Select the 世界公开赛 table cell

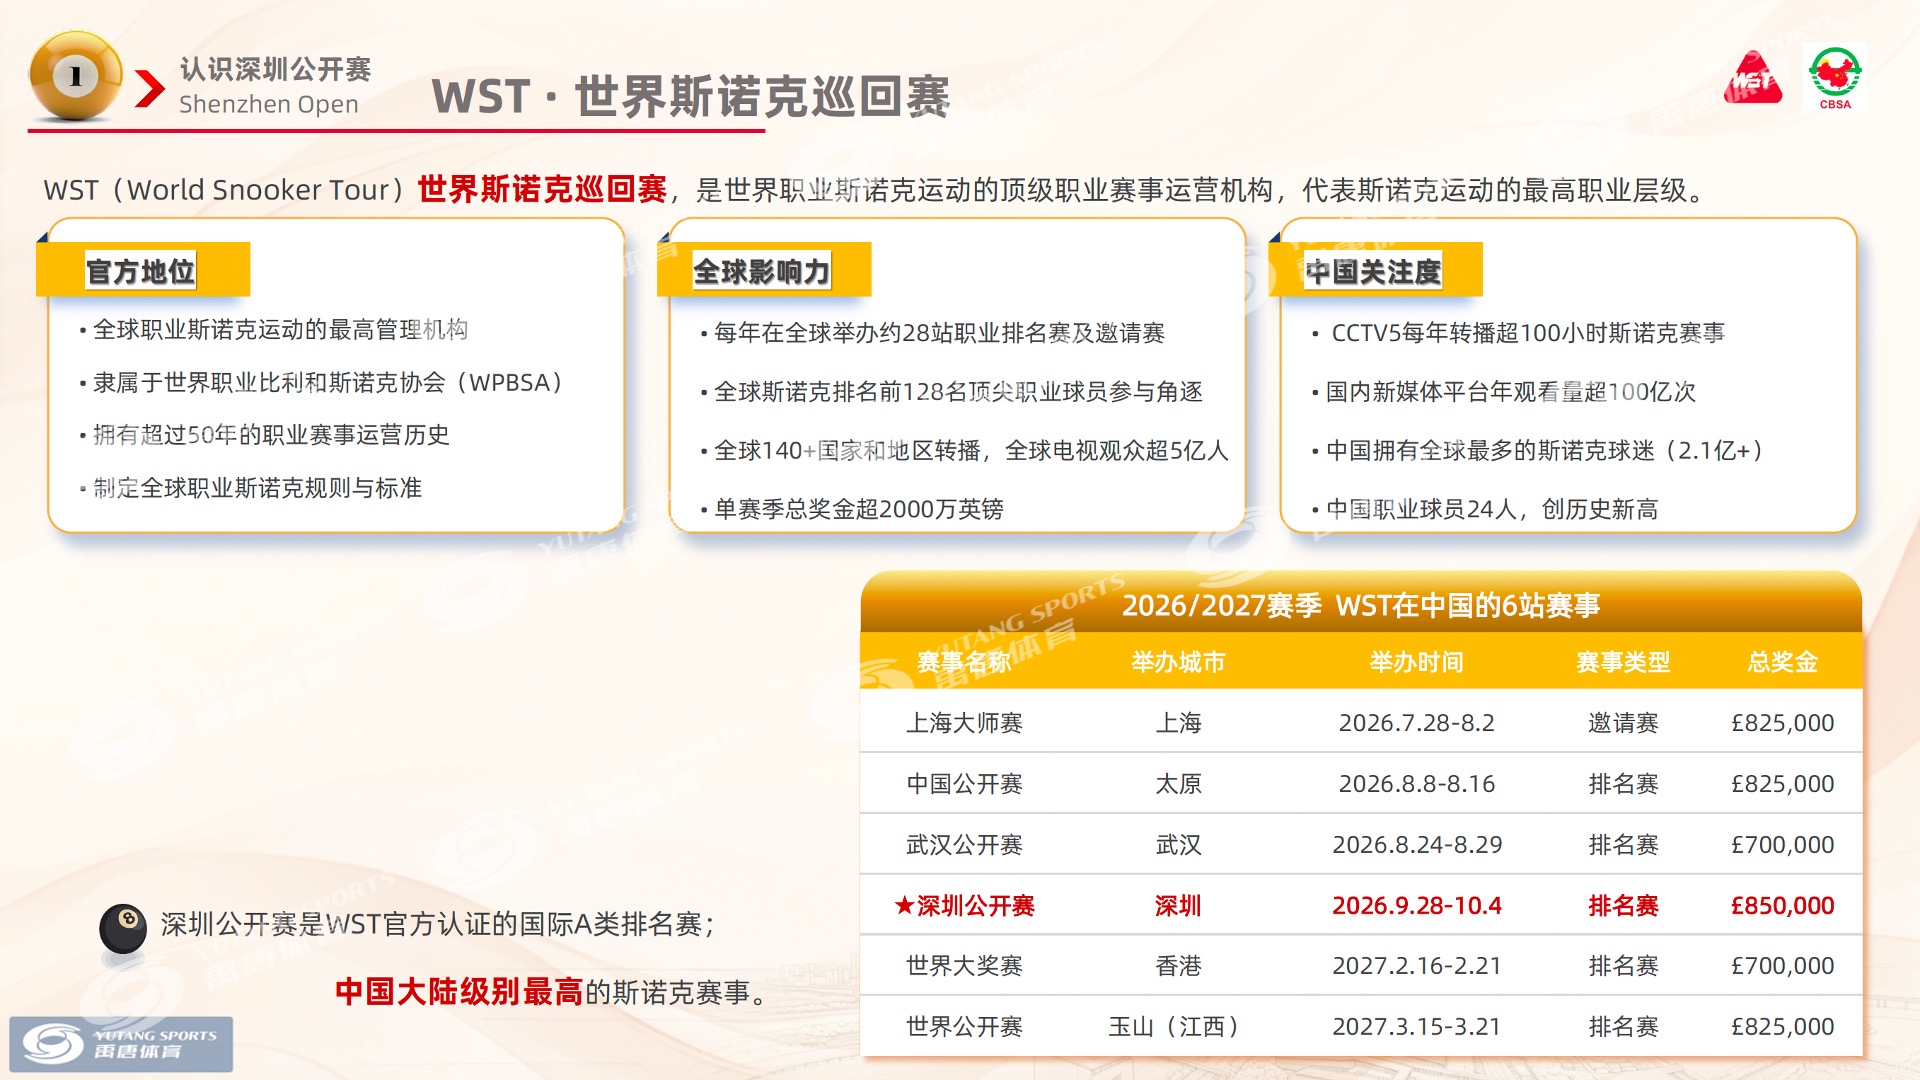964,1026
